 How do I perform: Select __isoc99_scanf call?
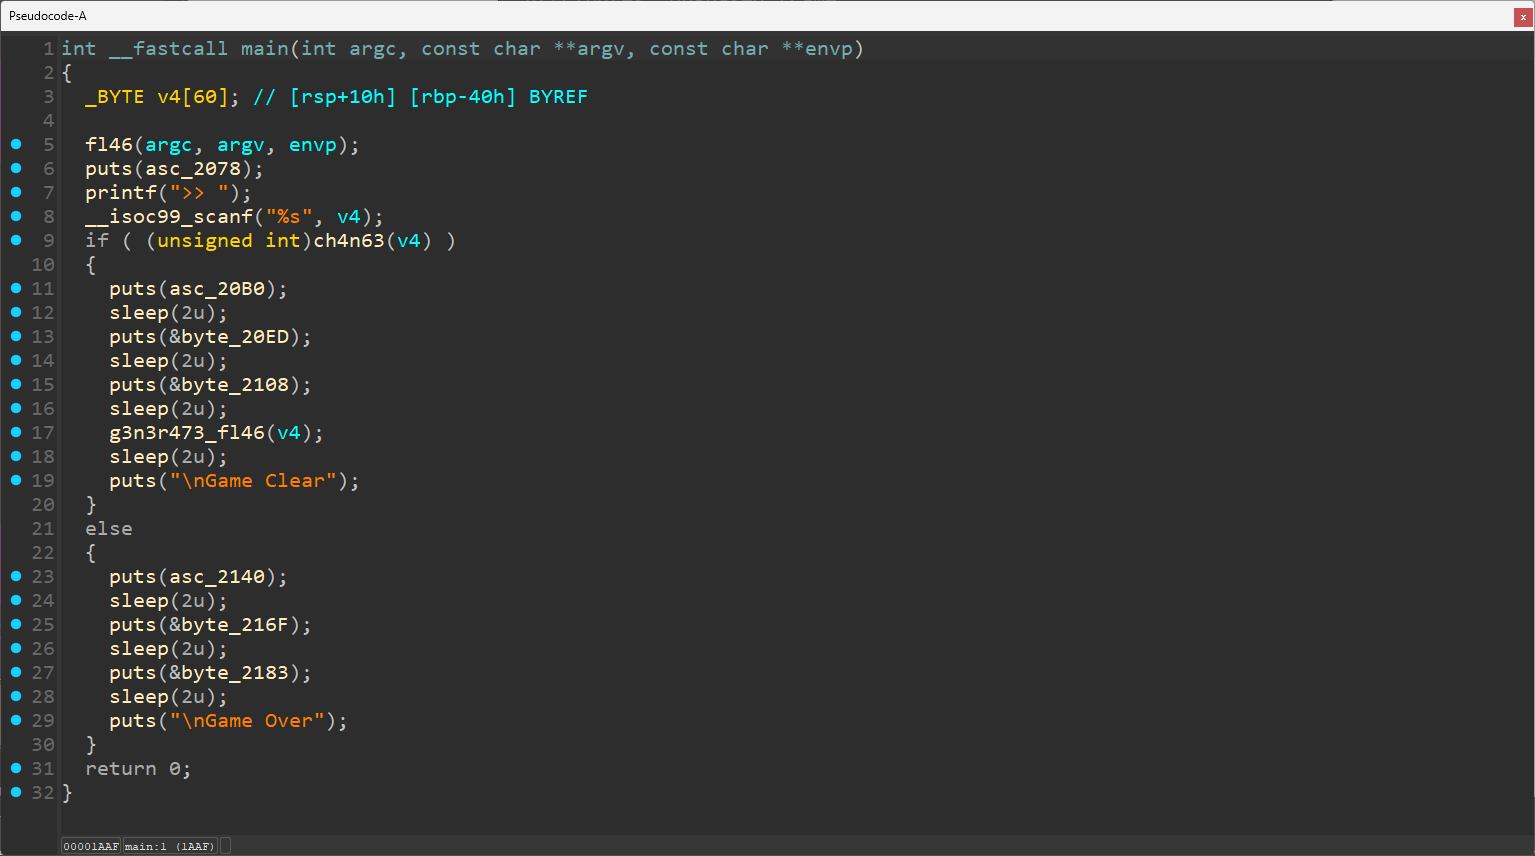tap(169, 217)
